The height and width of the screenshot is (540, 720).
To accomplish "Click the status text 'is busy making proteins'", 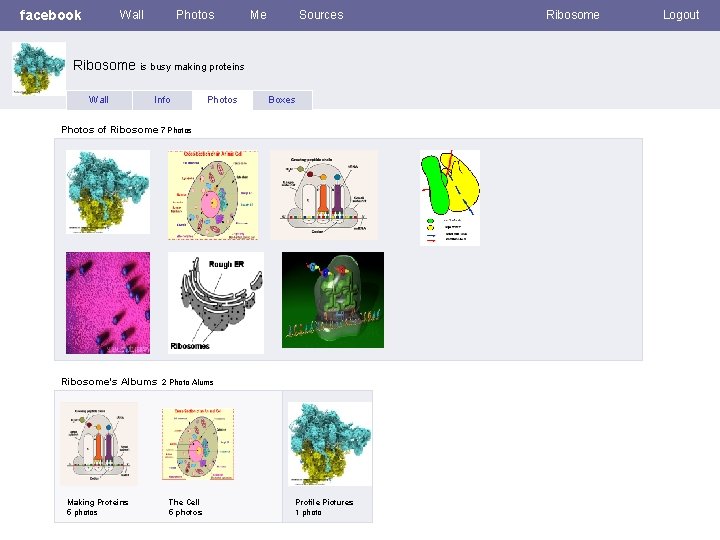I will coord(192,67).
